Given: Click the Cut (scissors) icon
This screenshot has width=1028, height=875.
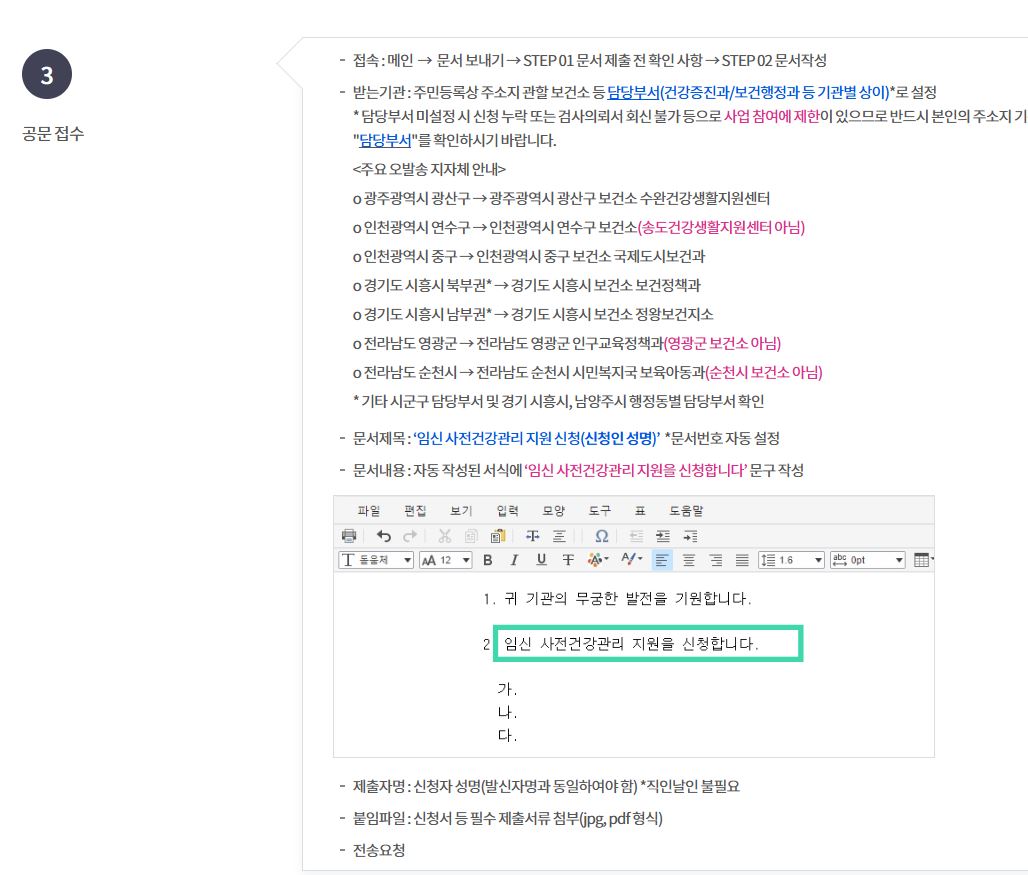Looking at the screenshot, I should (x=445, y=534).
